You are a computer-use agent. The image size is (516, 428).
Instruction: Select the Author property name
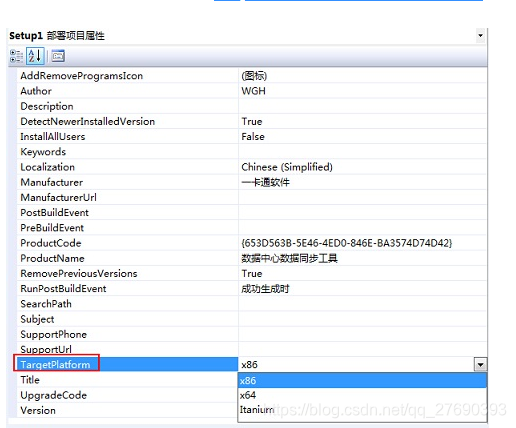tap(36, 91)
